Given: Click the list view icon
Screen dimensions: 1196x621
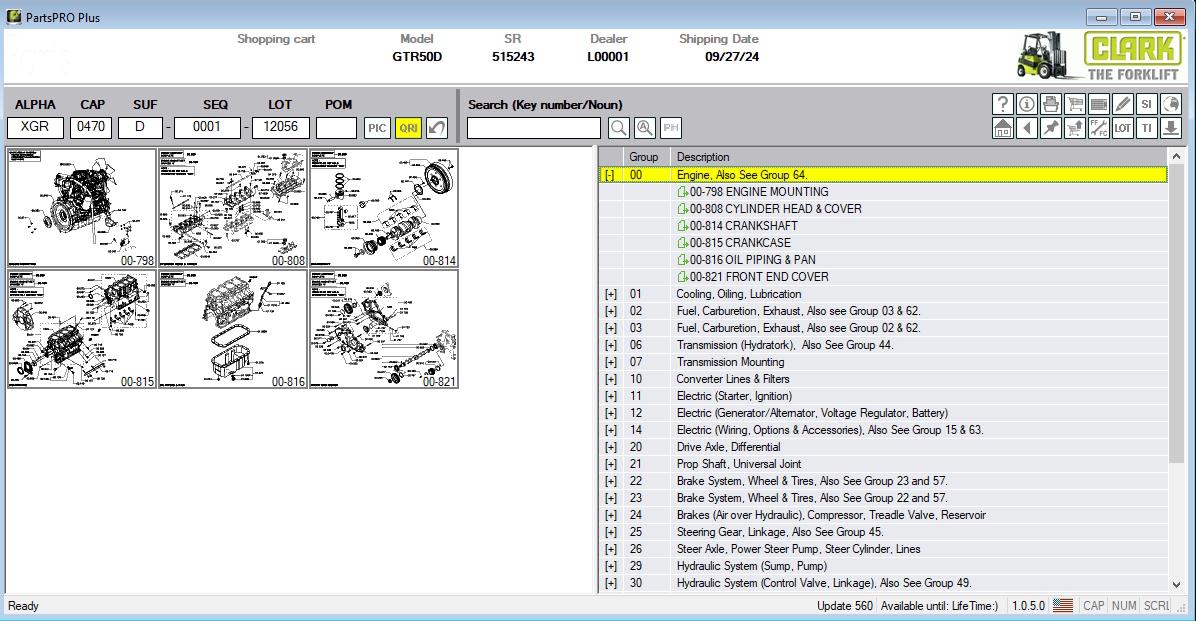Looking at the screenshot, I should click(x=1098, y=104).
